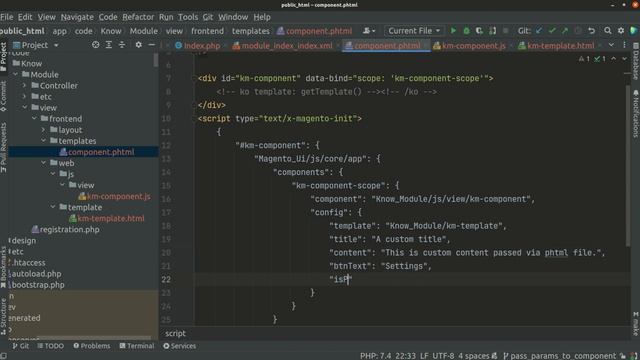
Task: Open Git tool window at bottom
Action: click(20, 346)
